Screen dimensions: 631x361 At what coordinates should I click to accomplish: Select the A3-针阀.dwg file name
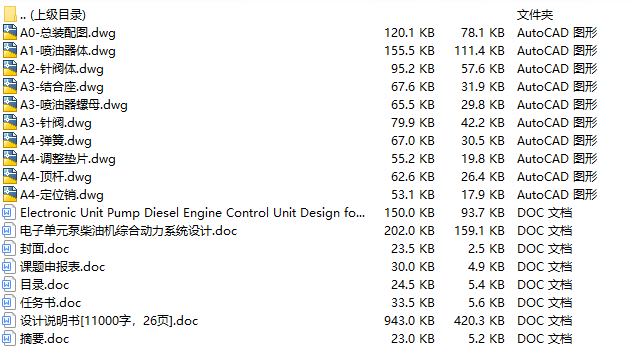56,123
